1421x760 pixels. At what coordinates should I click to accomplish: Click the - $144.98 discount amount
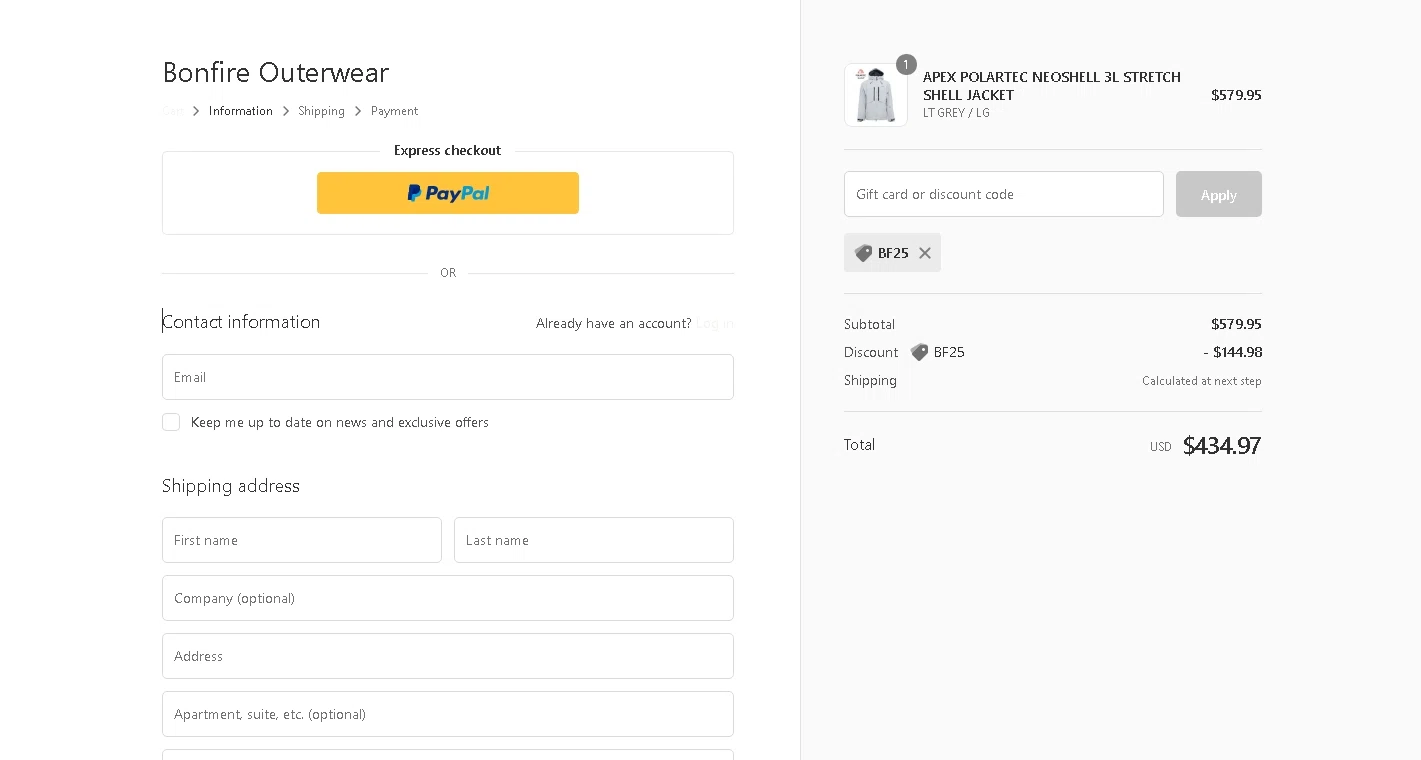(1233, 352)
